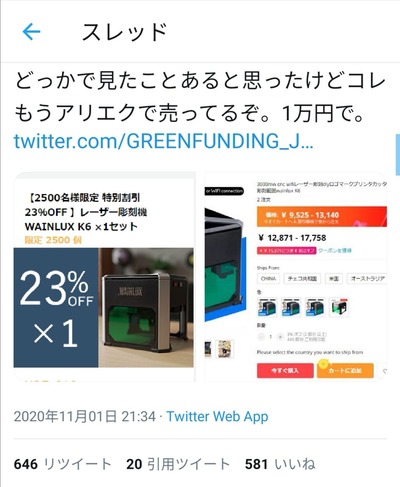The width and height of the screenshot is (400, 487).
Task: Select チェコ共和国 as ship-from option
Action: click(302, 278)
